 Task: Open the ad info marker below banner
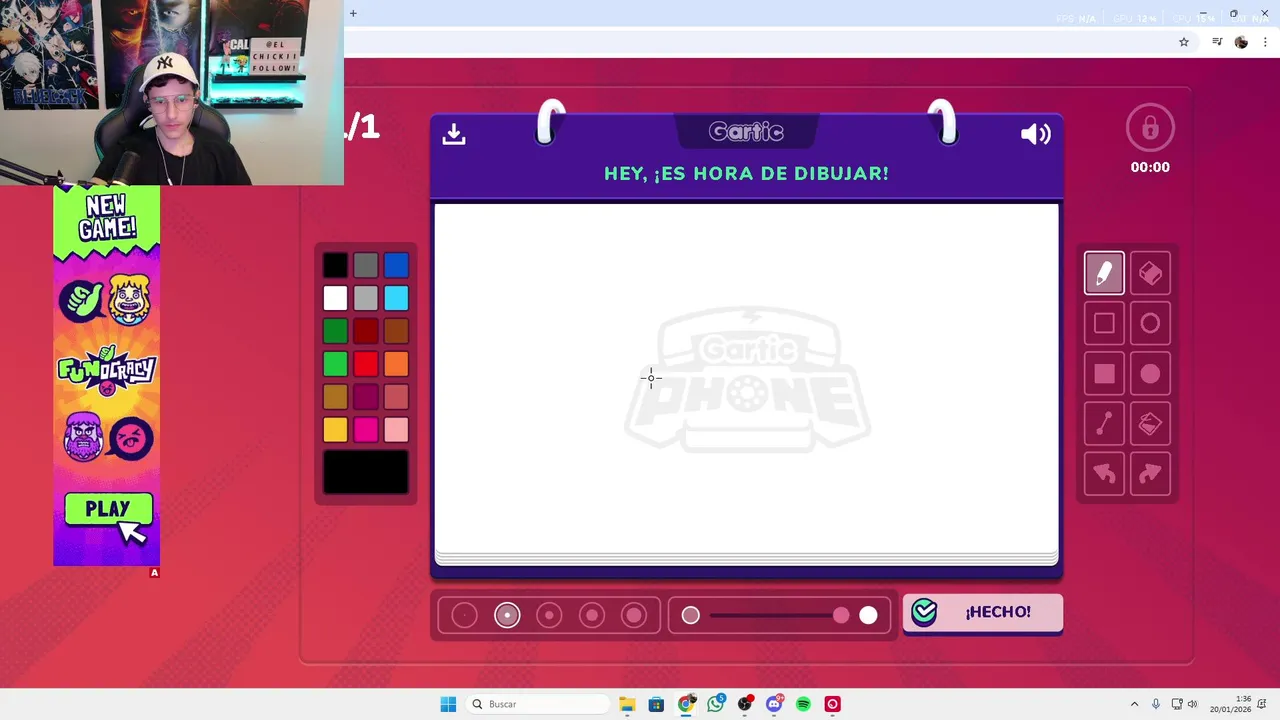tap(154, 573)
